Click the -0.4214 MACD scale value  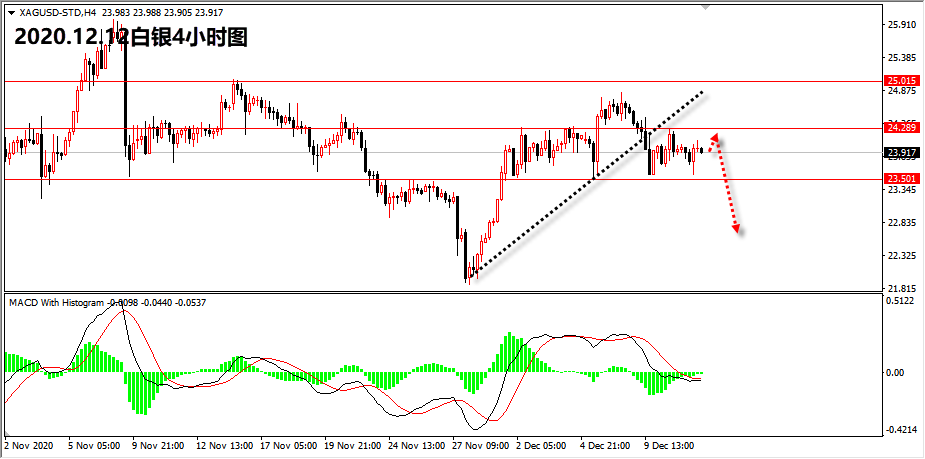pyautogui.click(x=900, y=429)
